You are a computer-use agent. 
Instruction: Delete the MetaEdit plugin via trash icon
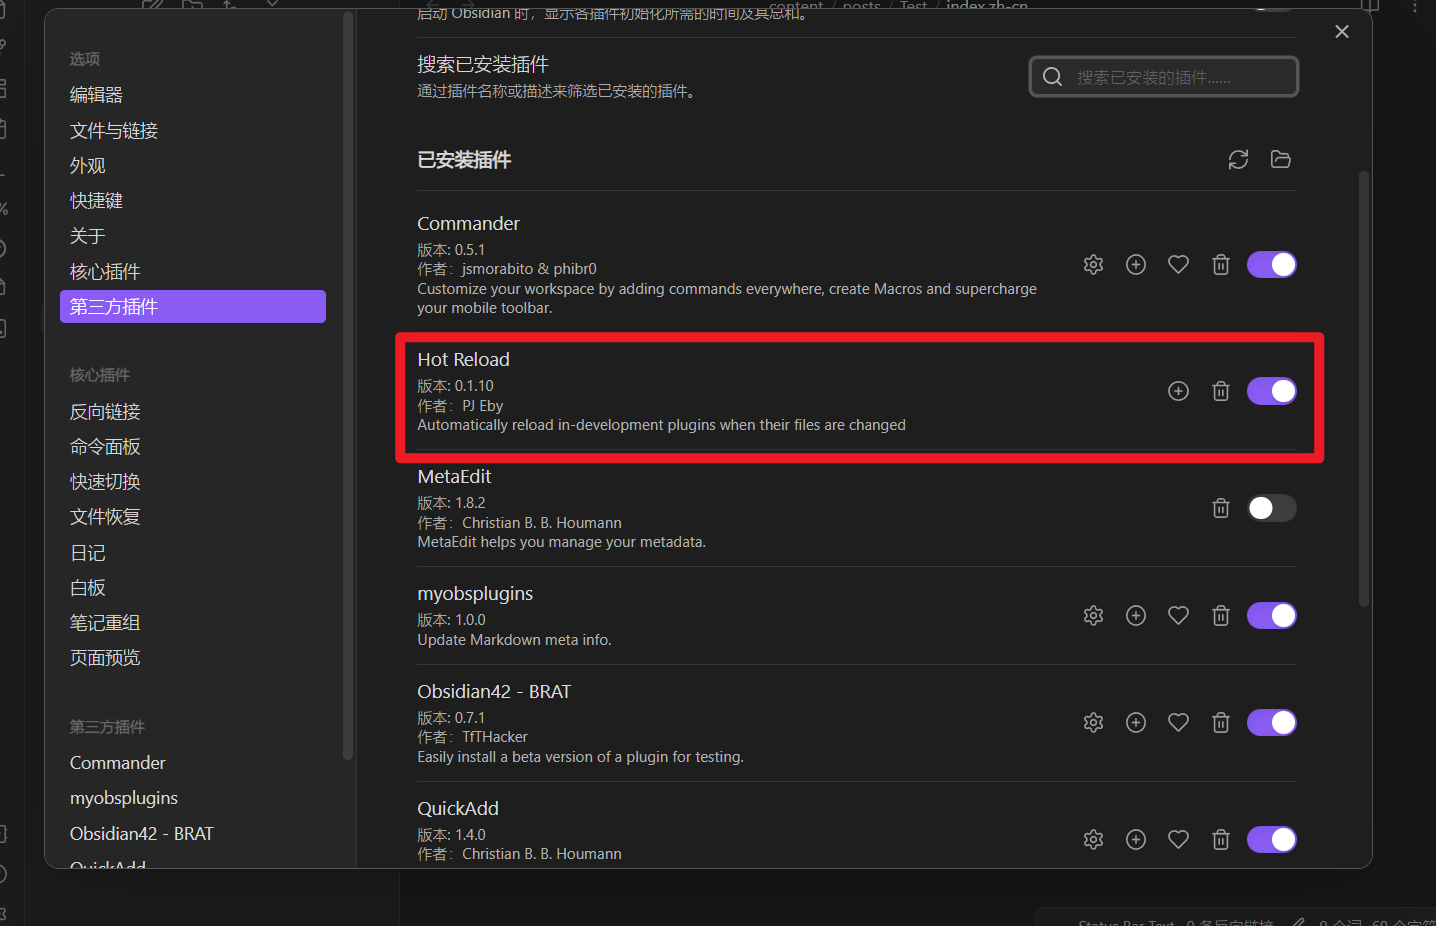click(1220, 508)
